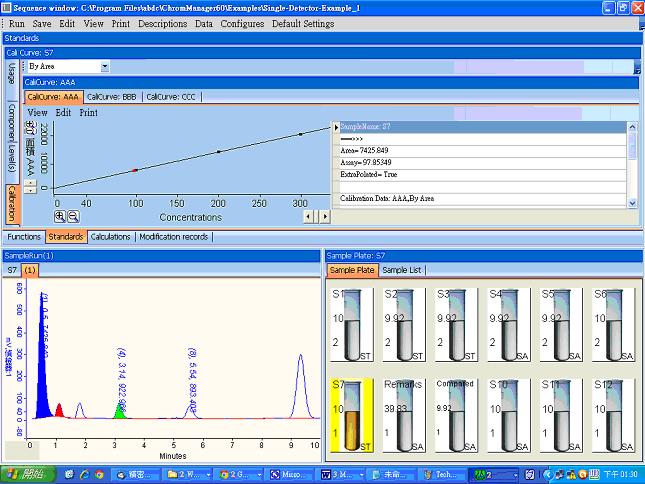645x484 pixels.
Task: Open calibration curve Print menu
Action: pos(88,113)
